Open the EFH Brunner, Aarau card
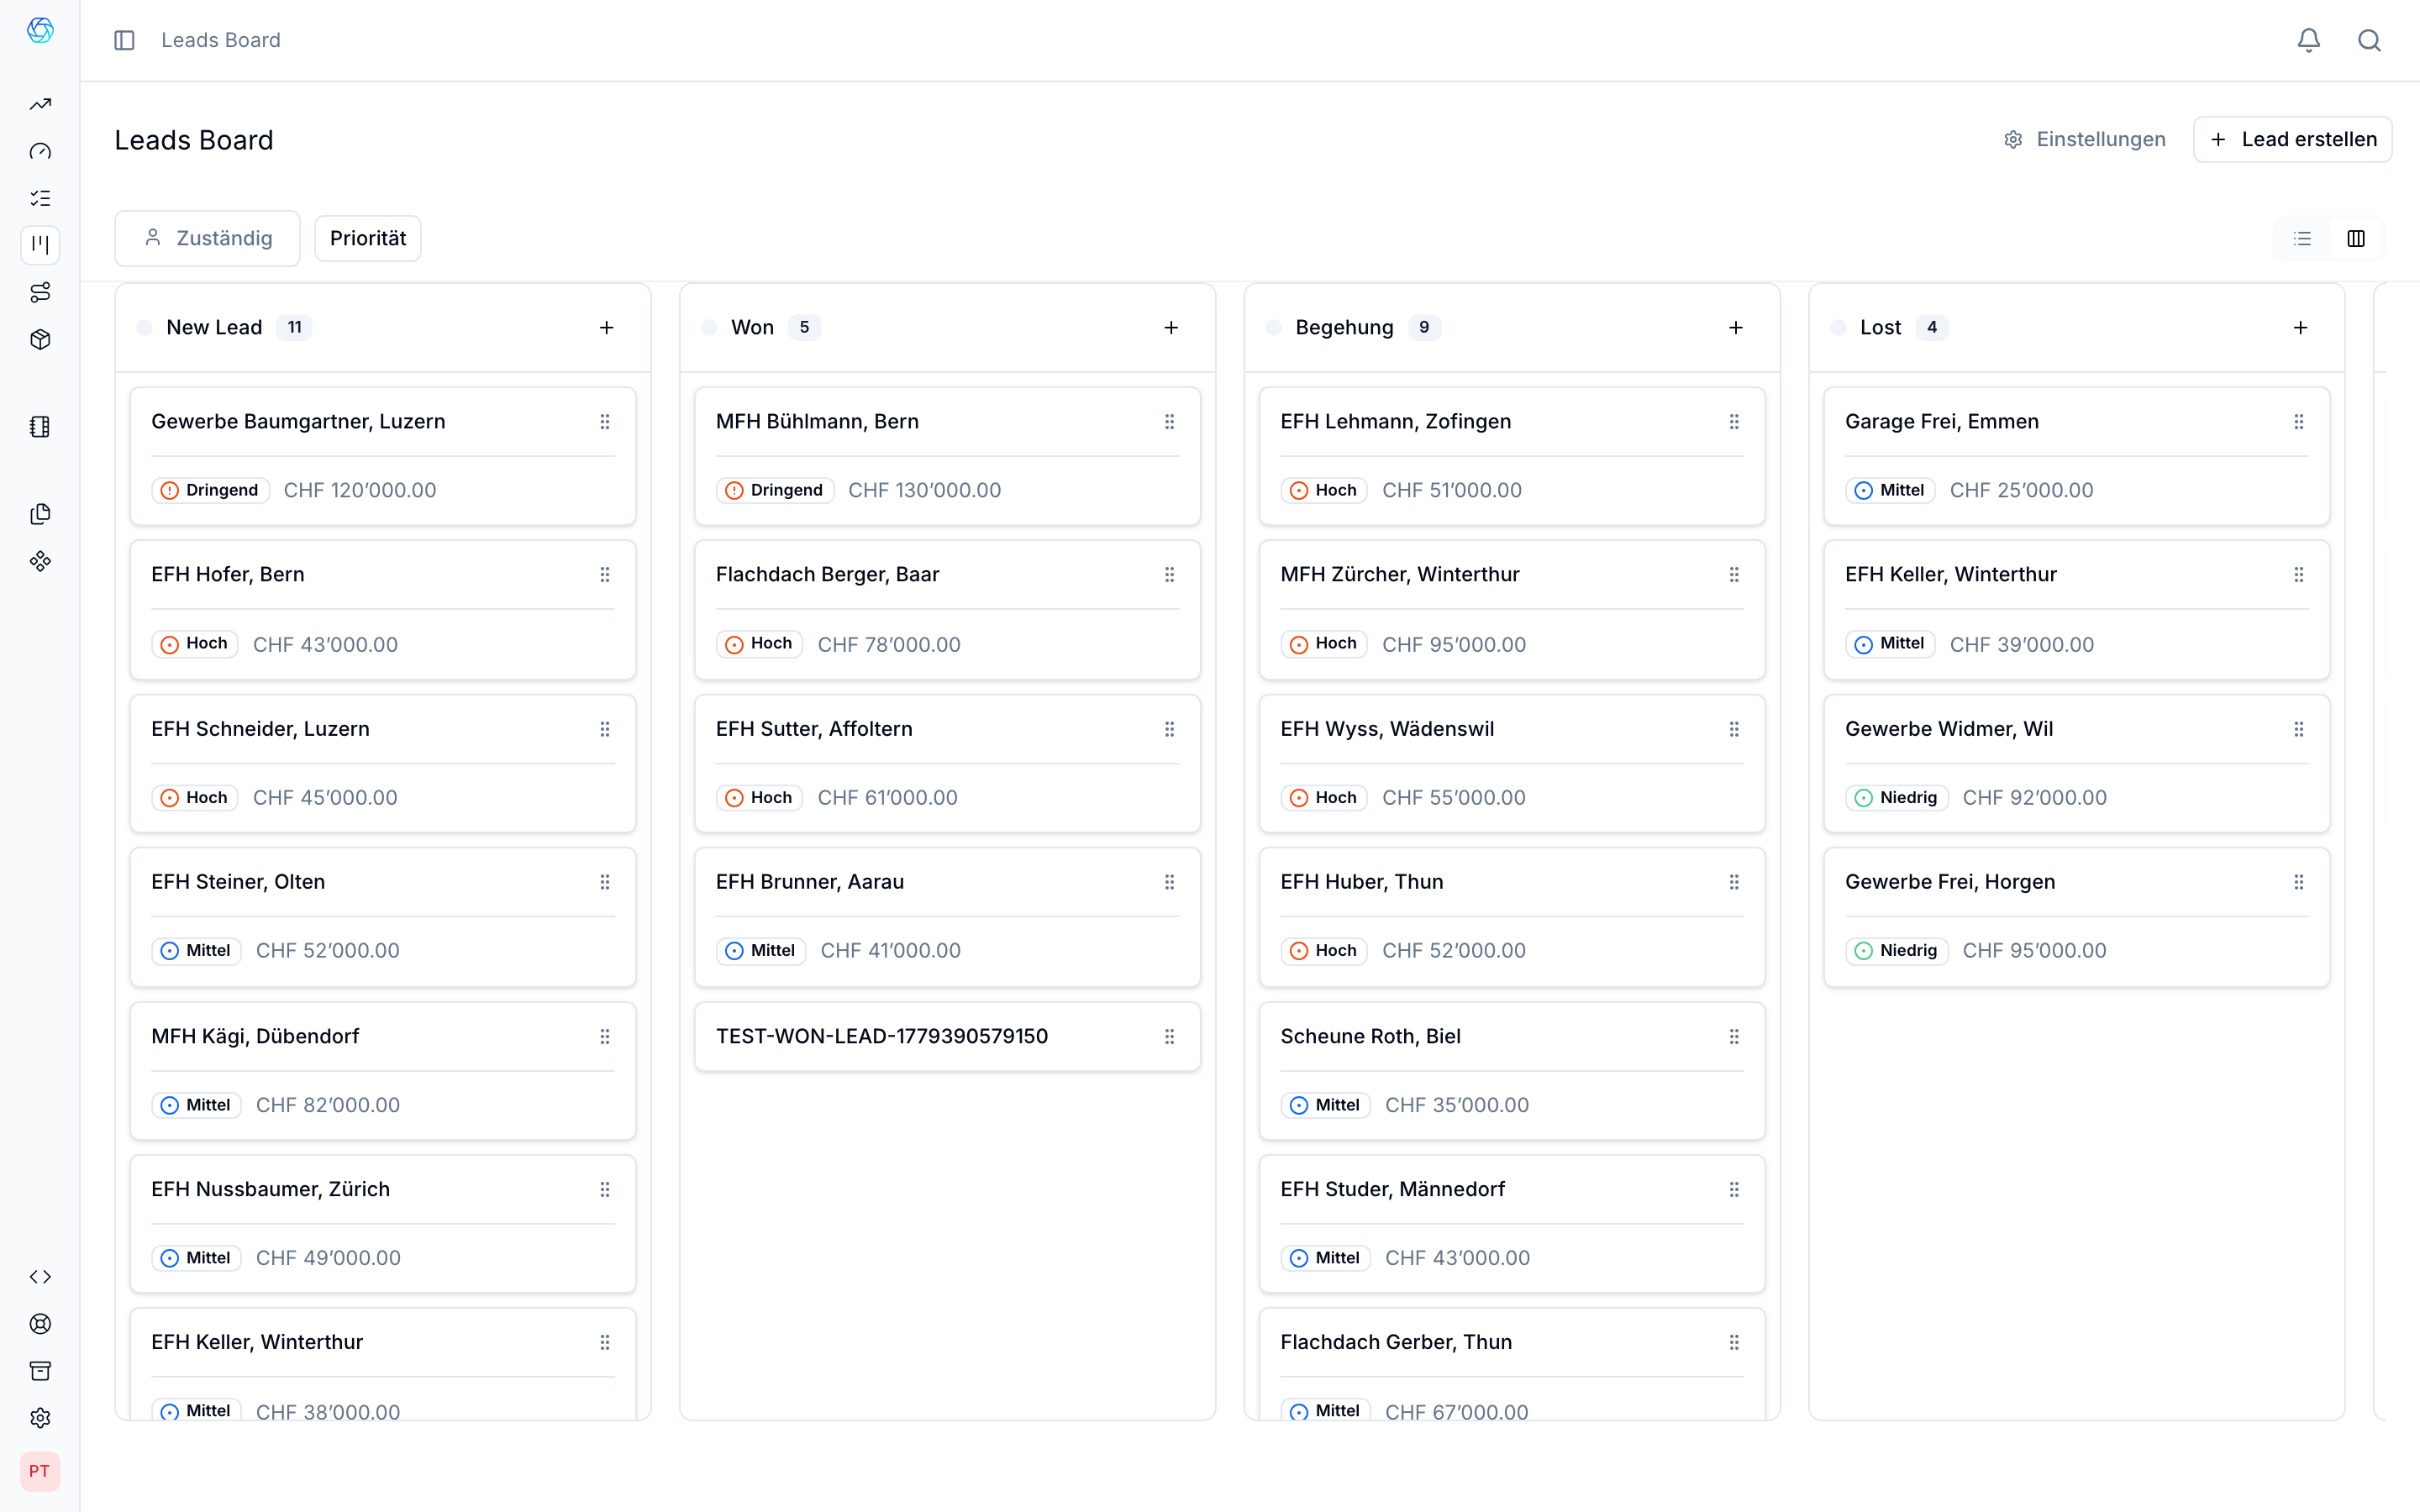 click(947, 917)
